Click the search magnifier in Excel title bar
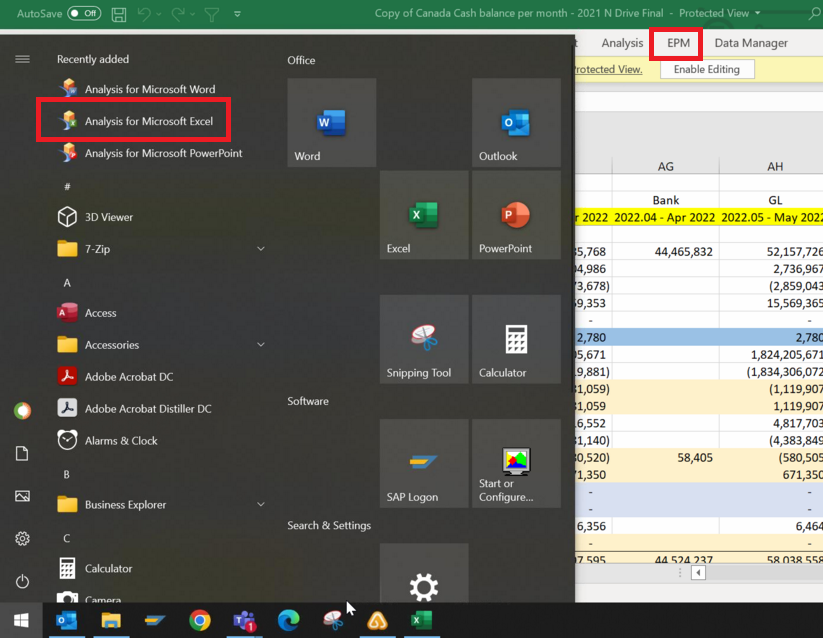The height and width of the screenshot is (638, 823). (x=815, y=13)
